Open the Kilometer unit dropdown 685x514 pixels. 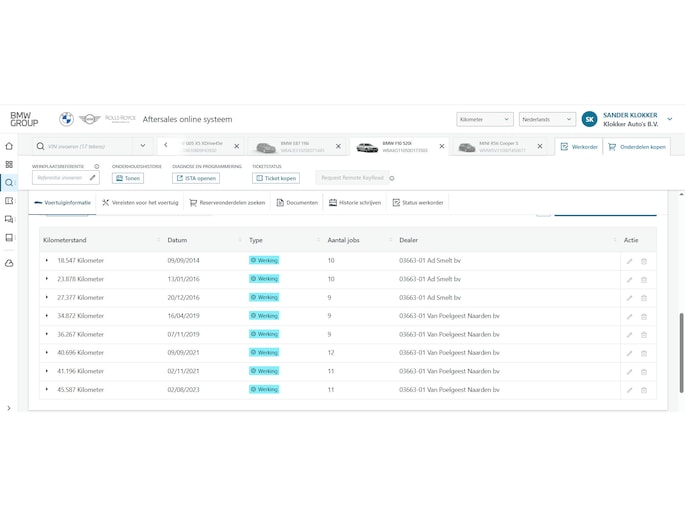[484, 119]
